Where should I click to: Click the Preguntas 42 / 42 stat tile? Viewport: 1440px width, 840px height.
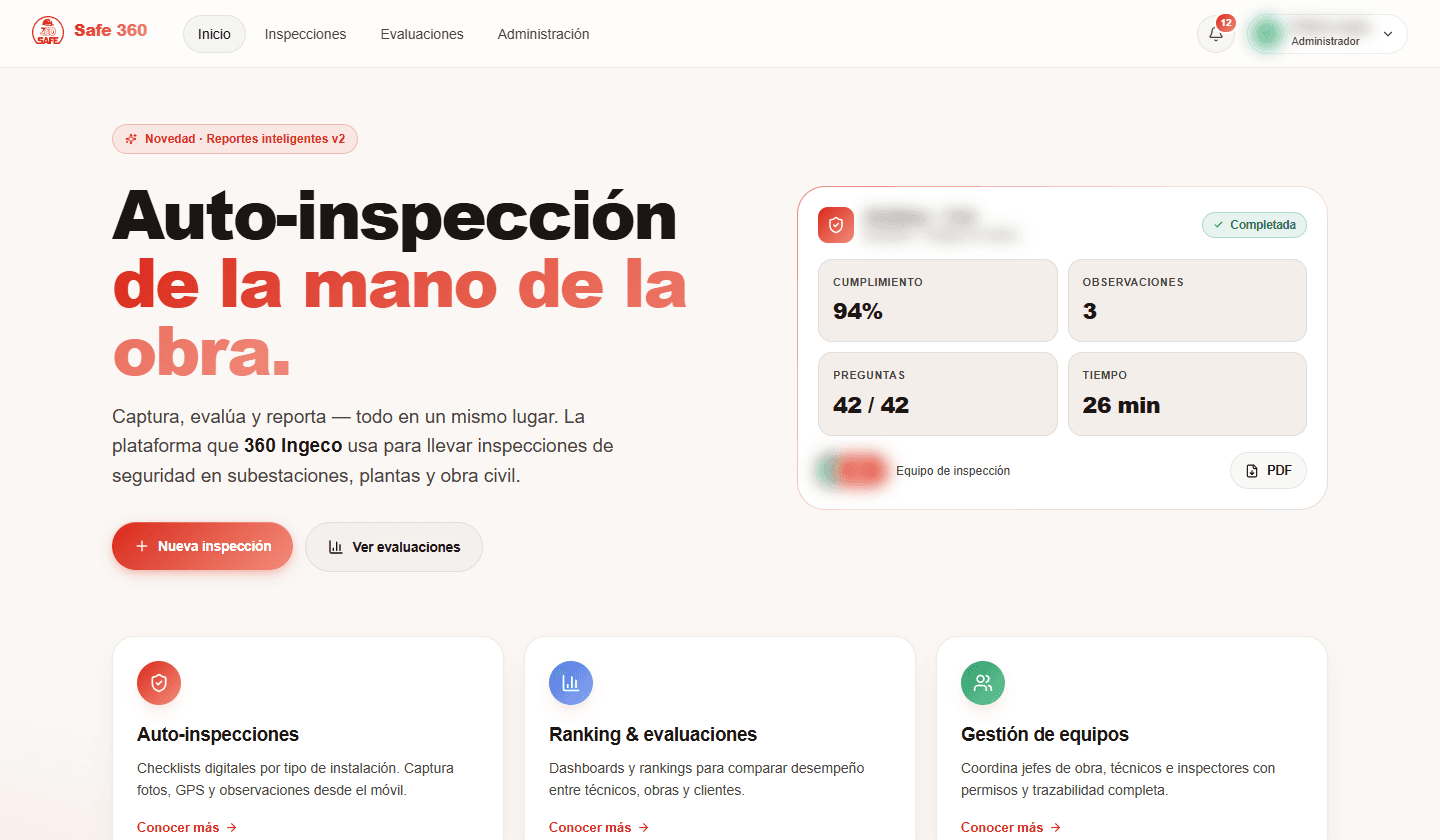tap(938, 394)
